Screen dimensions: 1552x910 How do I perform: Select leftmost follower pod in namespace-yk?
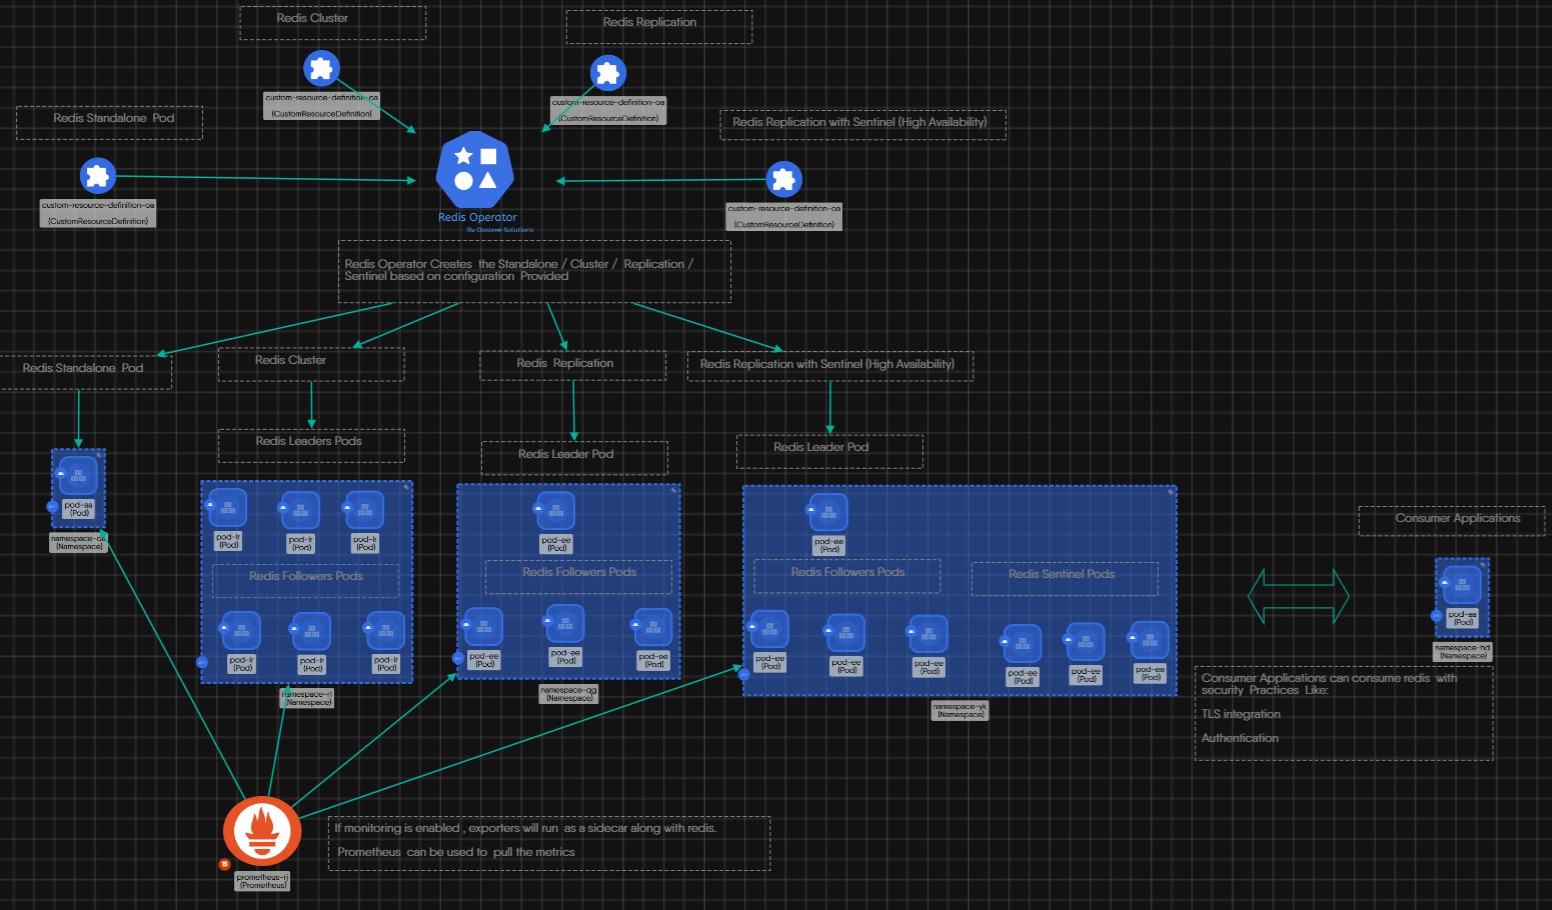(770, 629)
